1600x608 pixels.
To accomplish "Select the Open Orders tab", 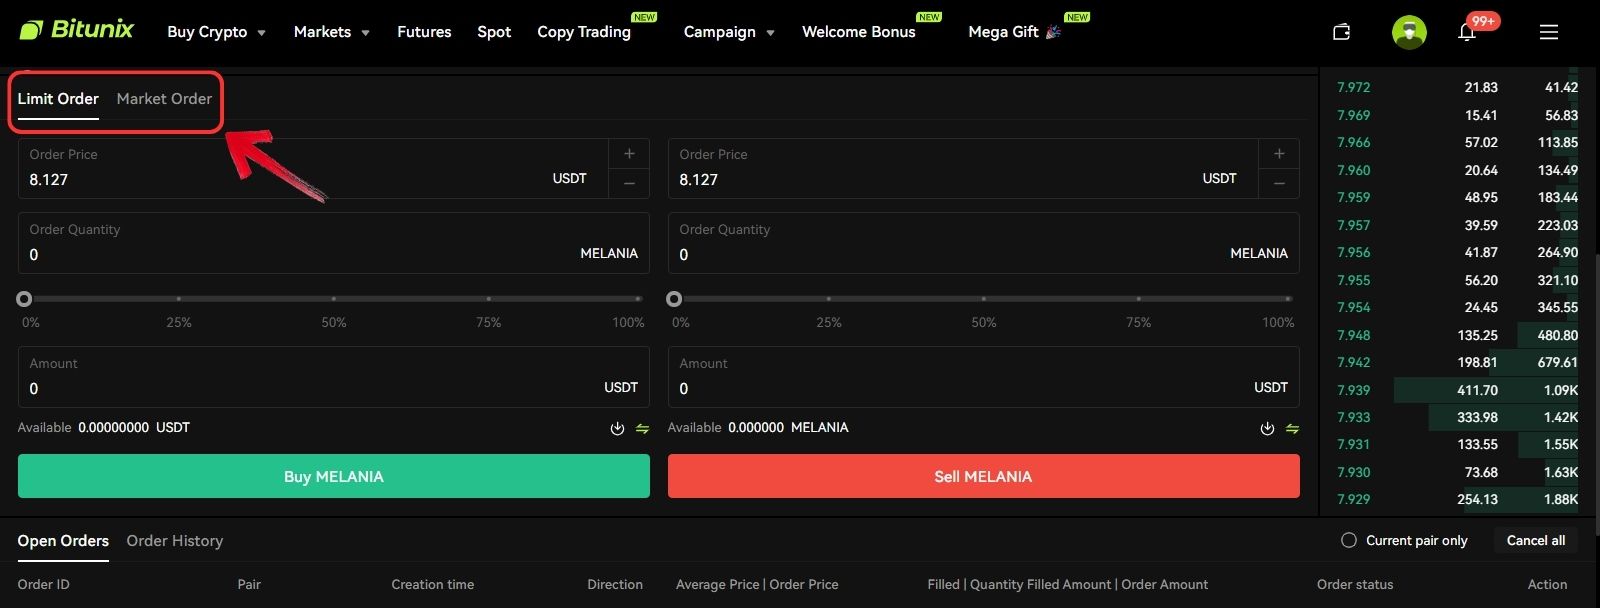I will 63,541.
